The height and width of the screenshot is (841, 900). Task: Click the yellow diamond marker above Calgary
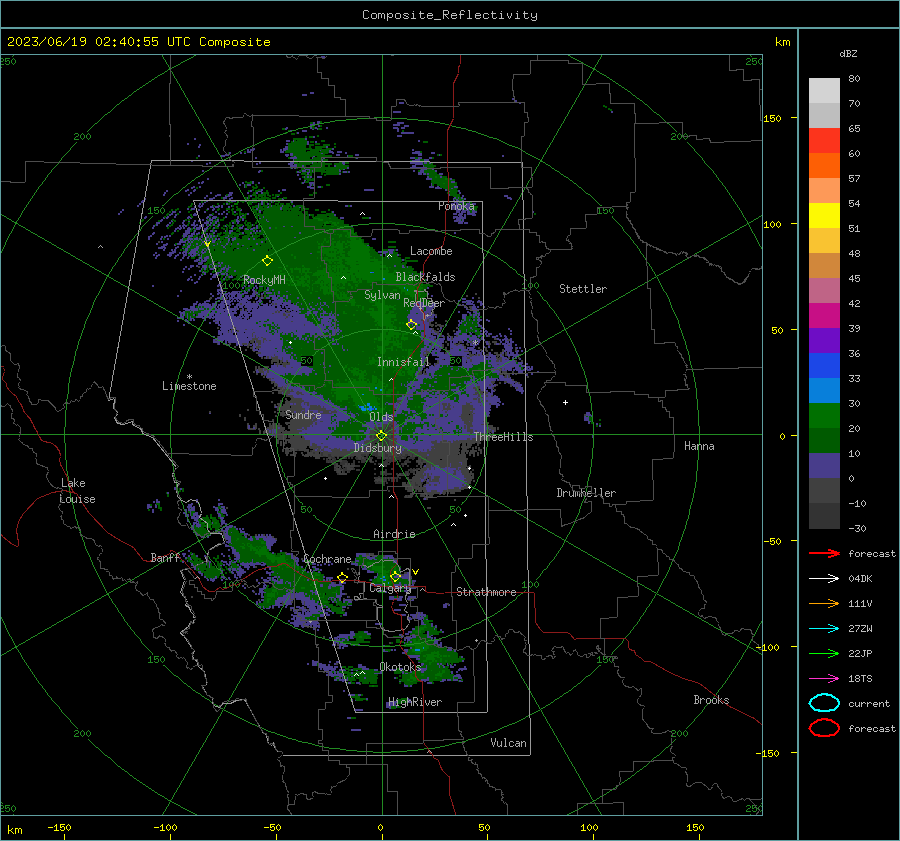395,576
